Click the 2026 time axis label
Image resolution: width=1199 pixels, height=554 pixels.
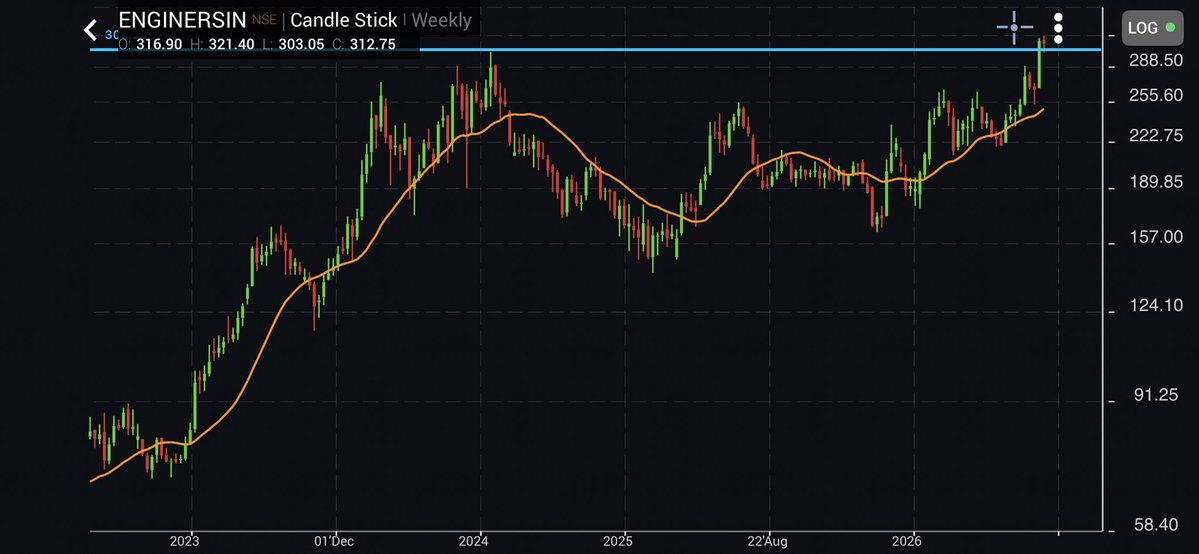click(x=907, y=542)
